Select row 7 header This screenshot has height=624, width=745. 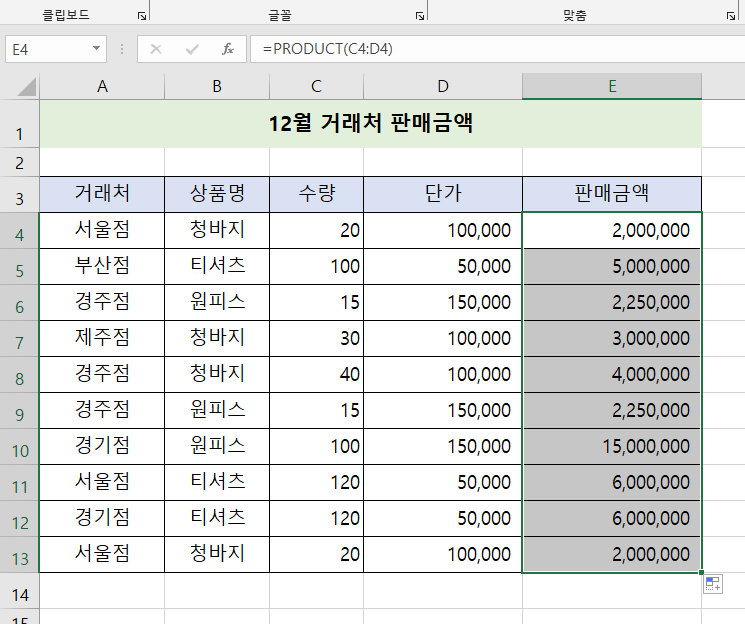[x=19, y=339]
